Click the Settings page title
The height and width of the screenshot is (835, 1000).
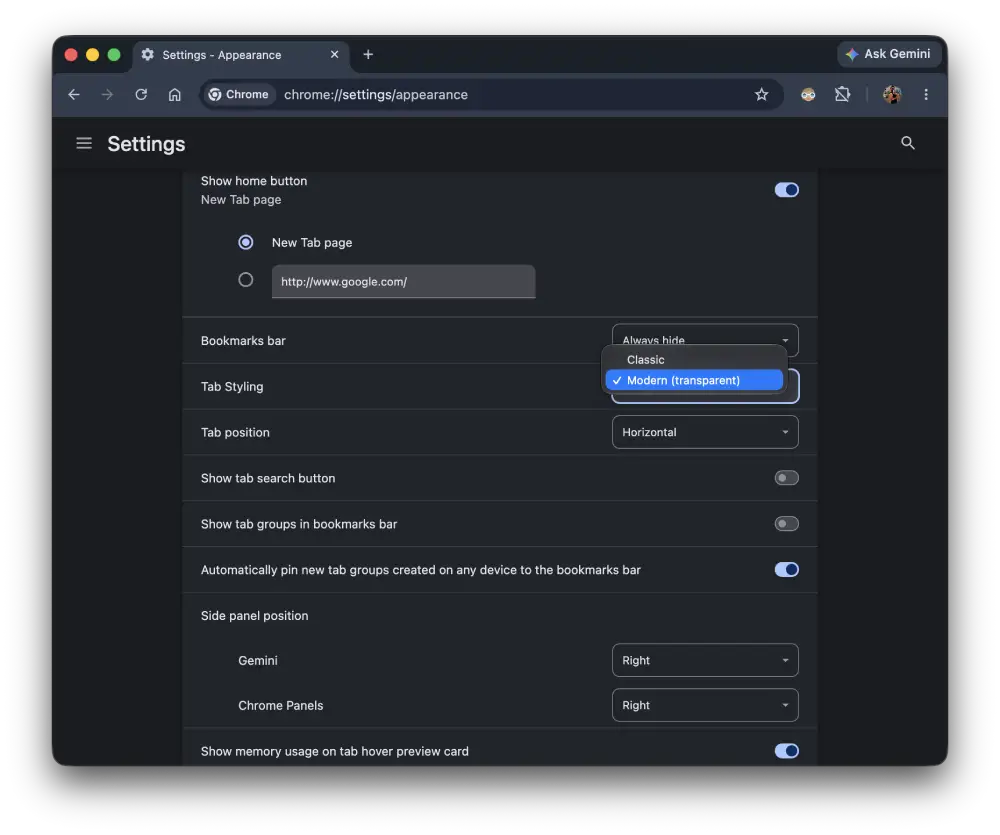[x=146, y=144]
